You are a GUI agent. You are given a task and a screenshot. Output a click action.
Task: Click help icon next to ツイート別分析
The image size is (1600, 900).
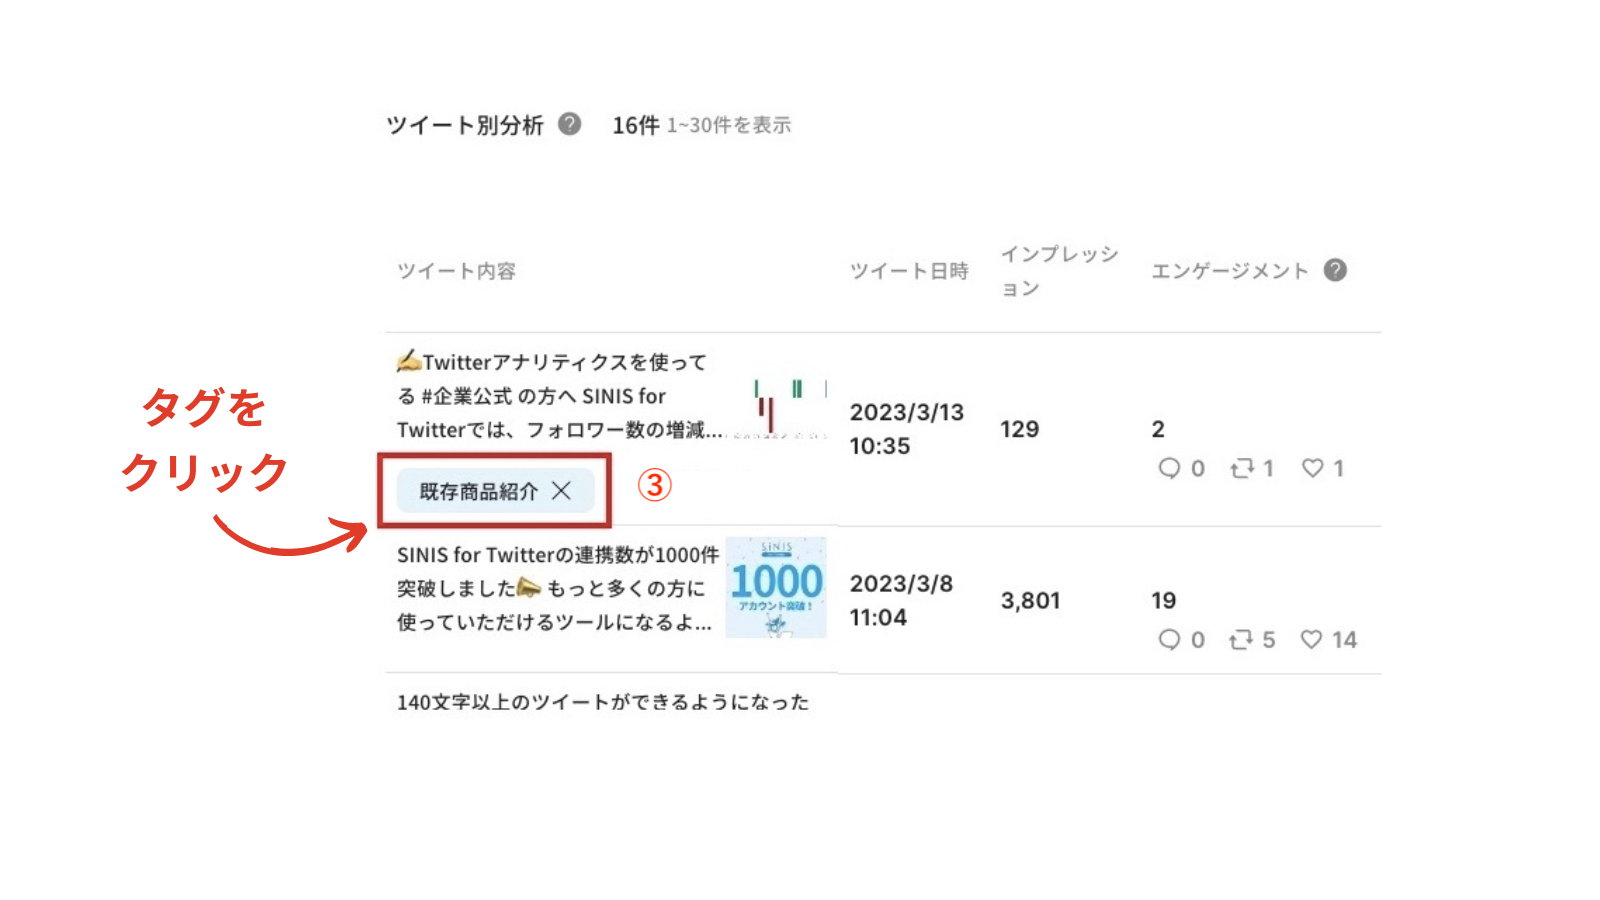[569, 124]
